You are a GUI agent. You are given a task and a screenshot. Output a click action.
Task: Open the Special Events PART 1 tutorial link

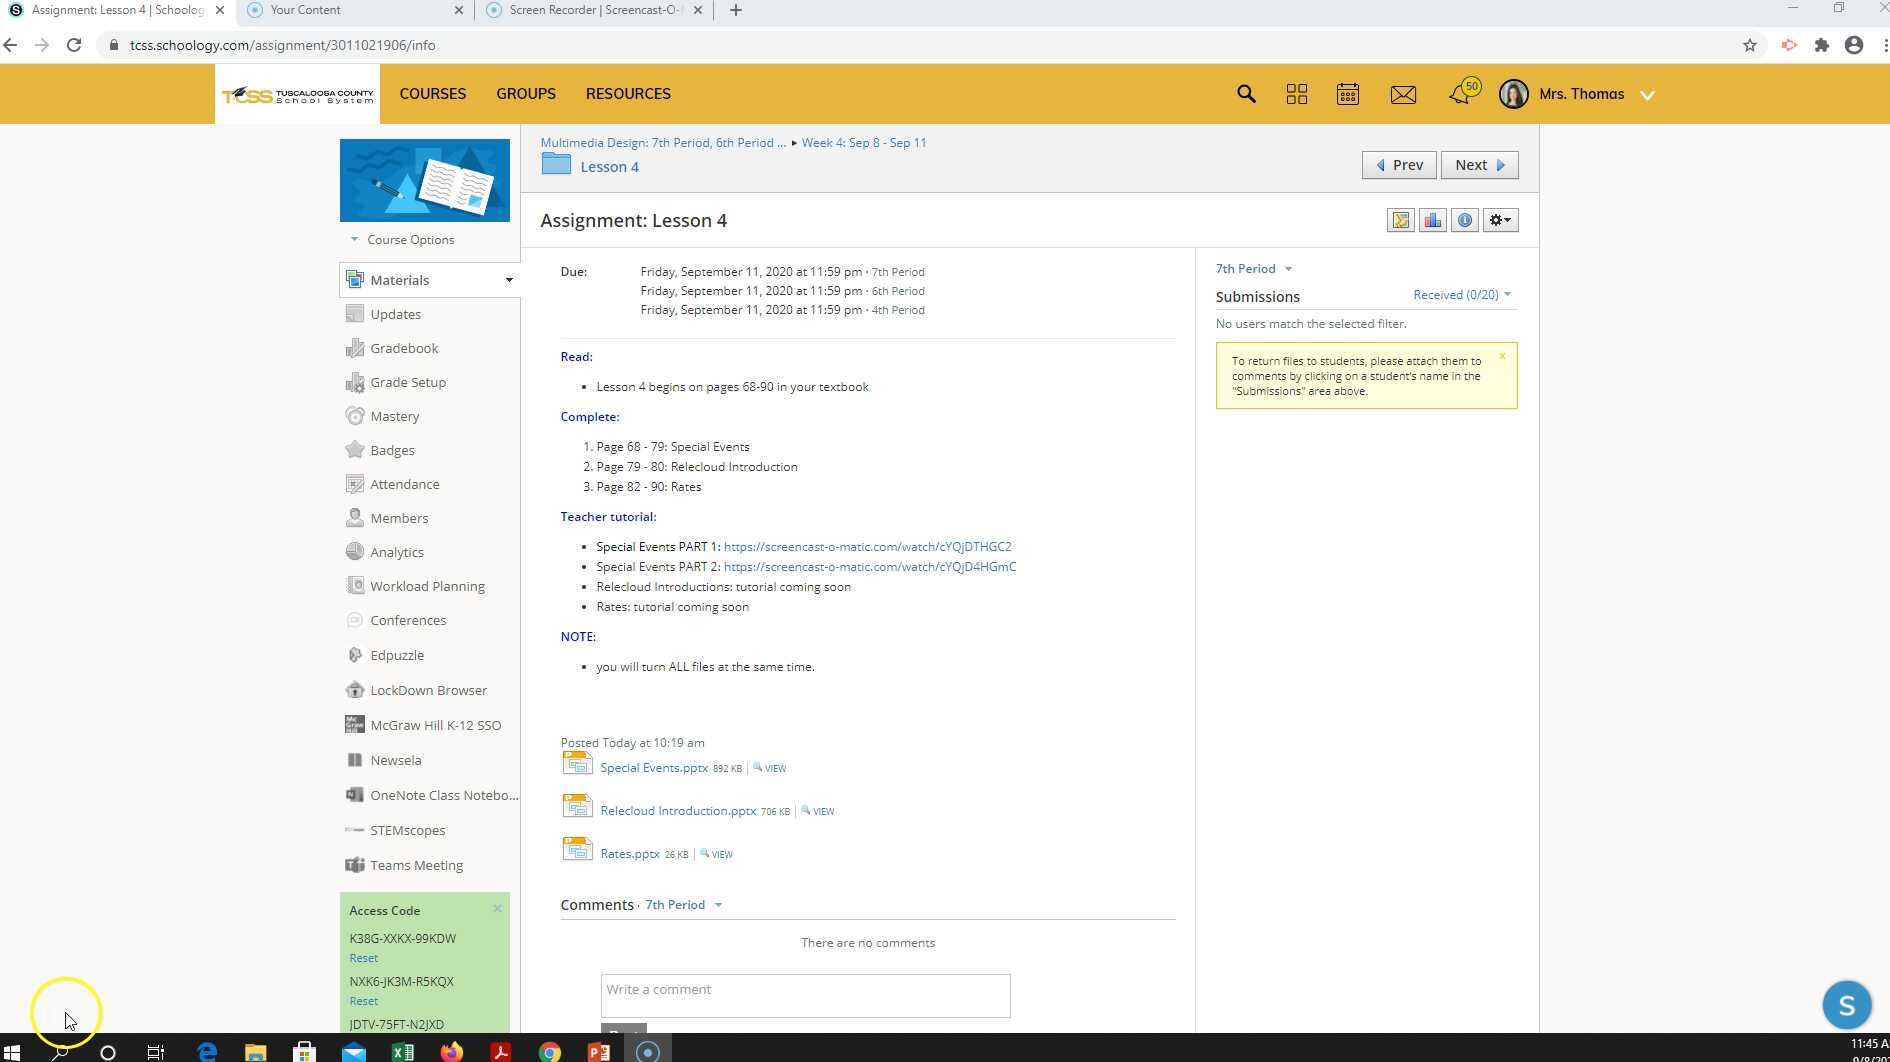click(868, 546)
